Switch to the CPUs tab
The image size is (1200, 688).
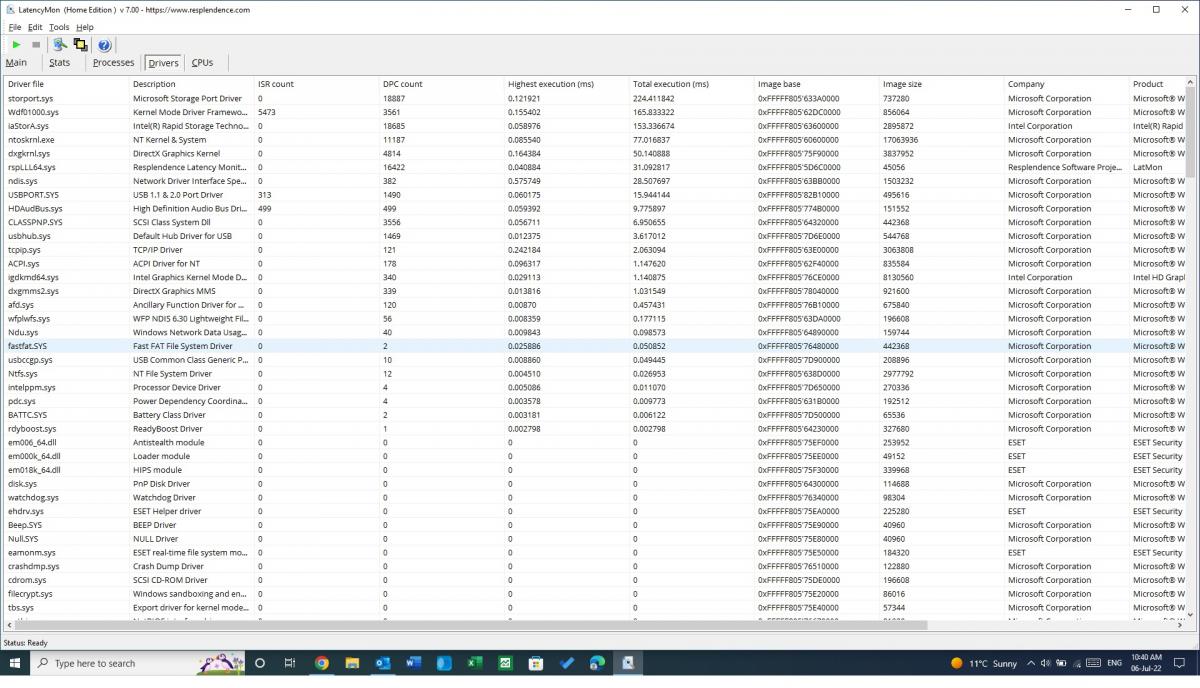point(202,62)
